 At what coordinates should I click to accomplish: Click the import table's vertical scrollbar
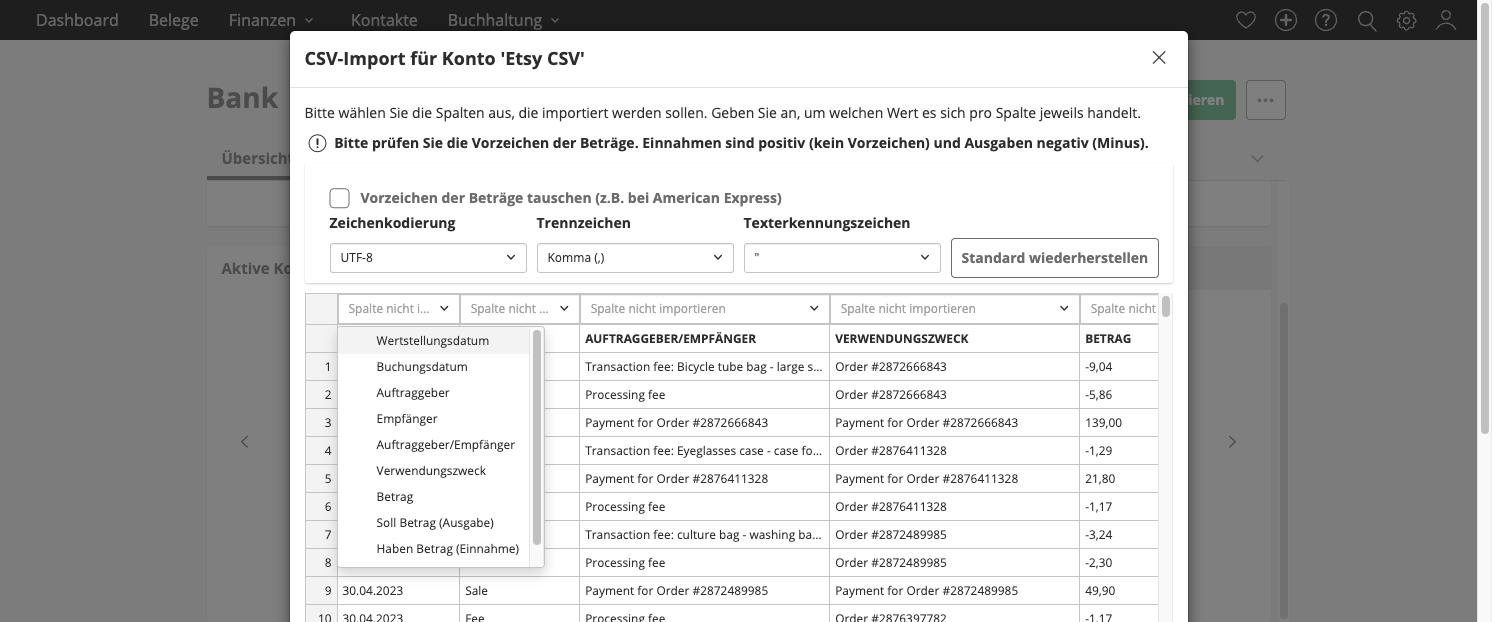click(1166, 306)
